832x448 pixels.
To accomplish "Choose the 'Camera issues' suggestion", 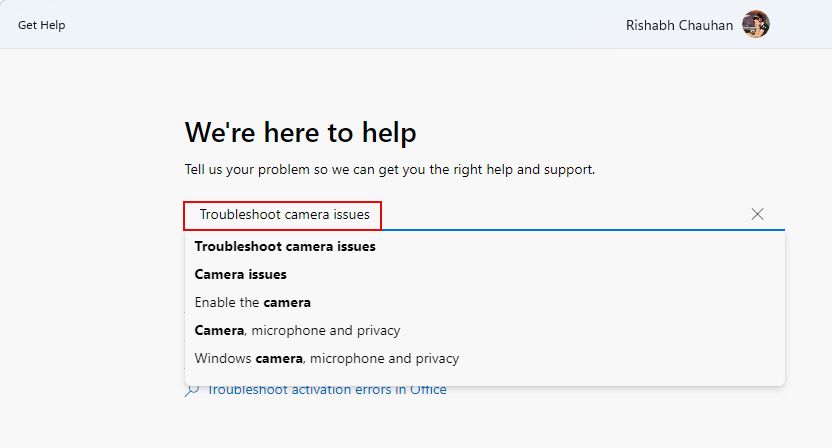I will click(240, 274).
